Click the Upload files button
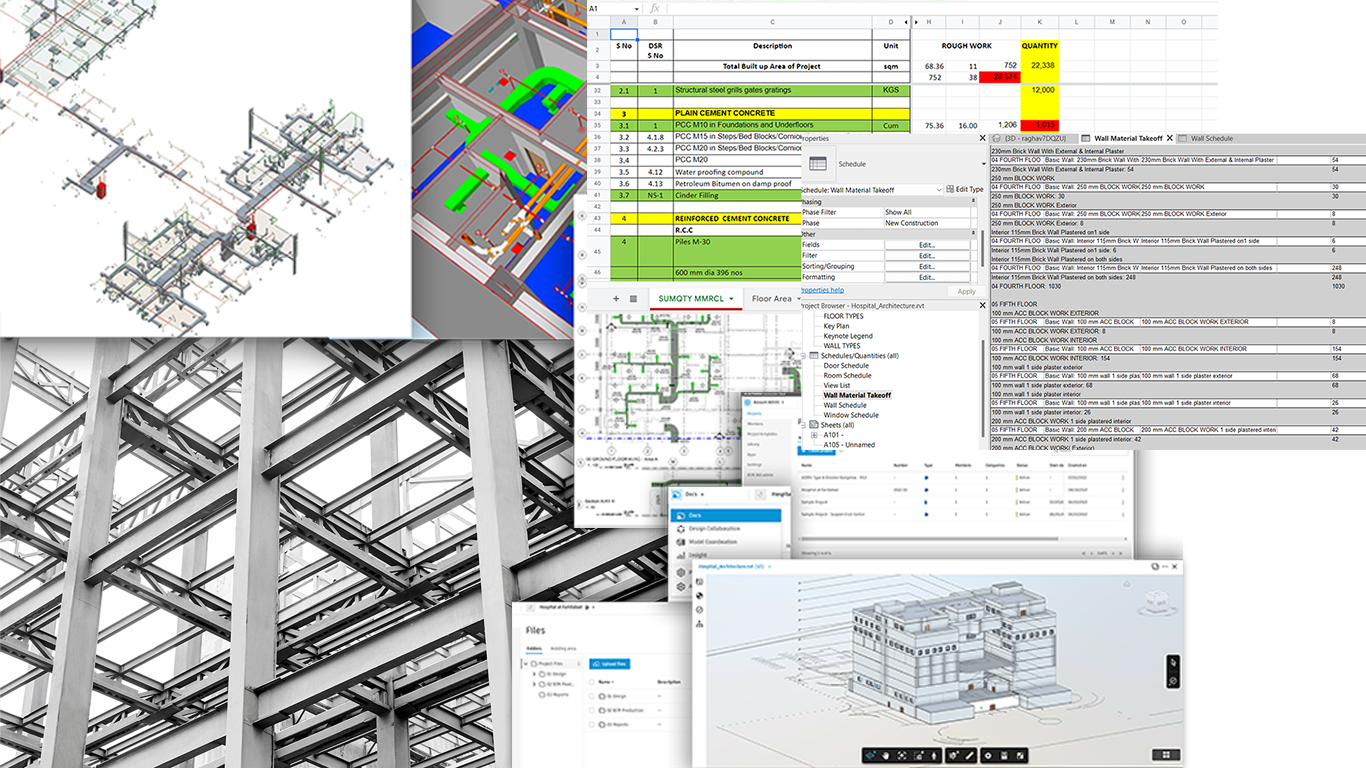 609,664
